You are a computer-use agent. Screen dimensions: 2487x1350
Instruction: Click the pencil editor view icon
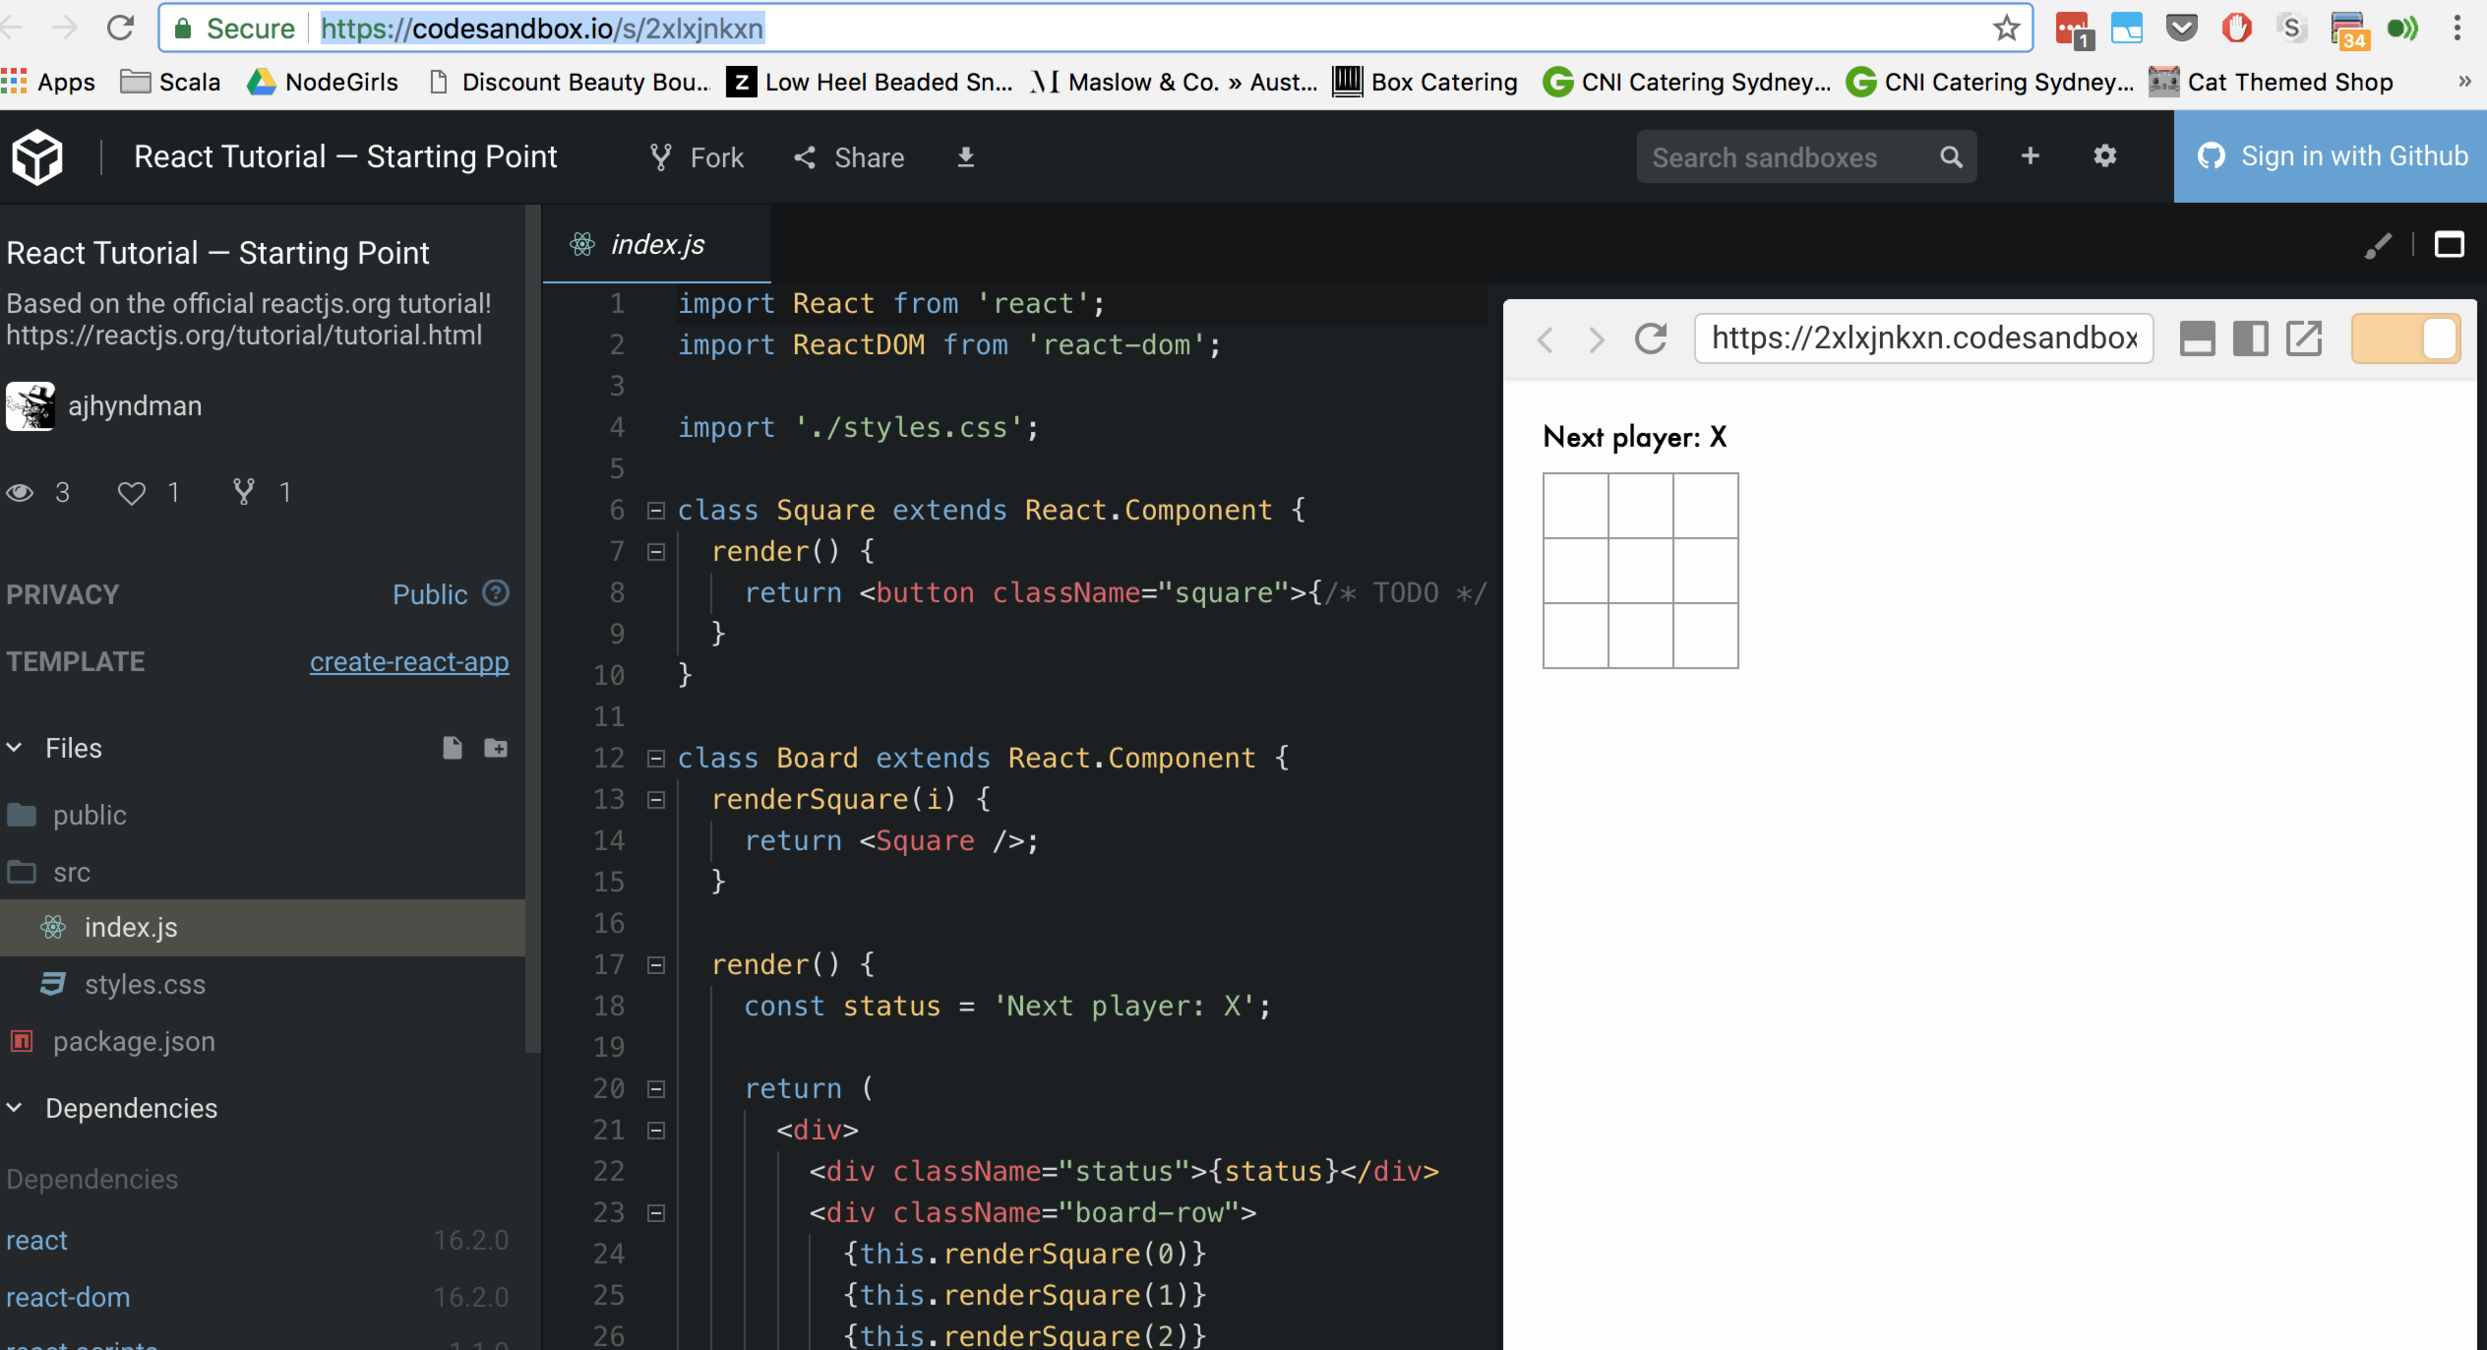2378,245
